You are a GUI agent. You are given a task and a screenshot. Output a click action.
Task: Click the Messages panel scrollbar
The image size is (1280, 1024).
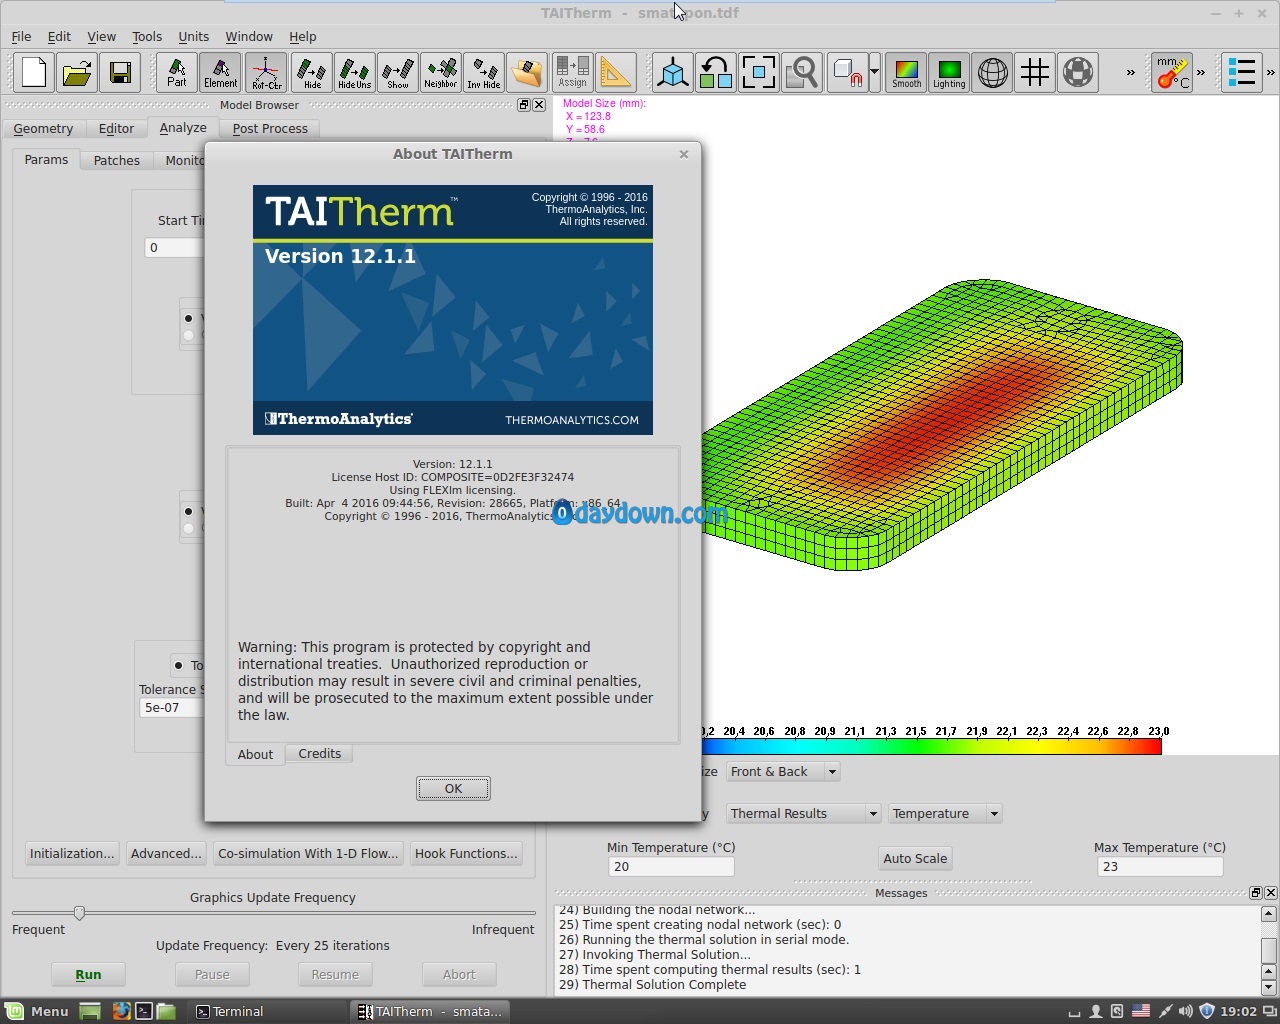pos(1269,949)
